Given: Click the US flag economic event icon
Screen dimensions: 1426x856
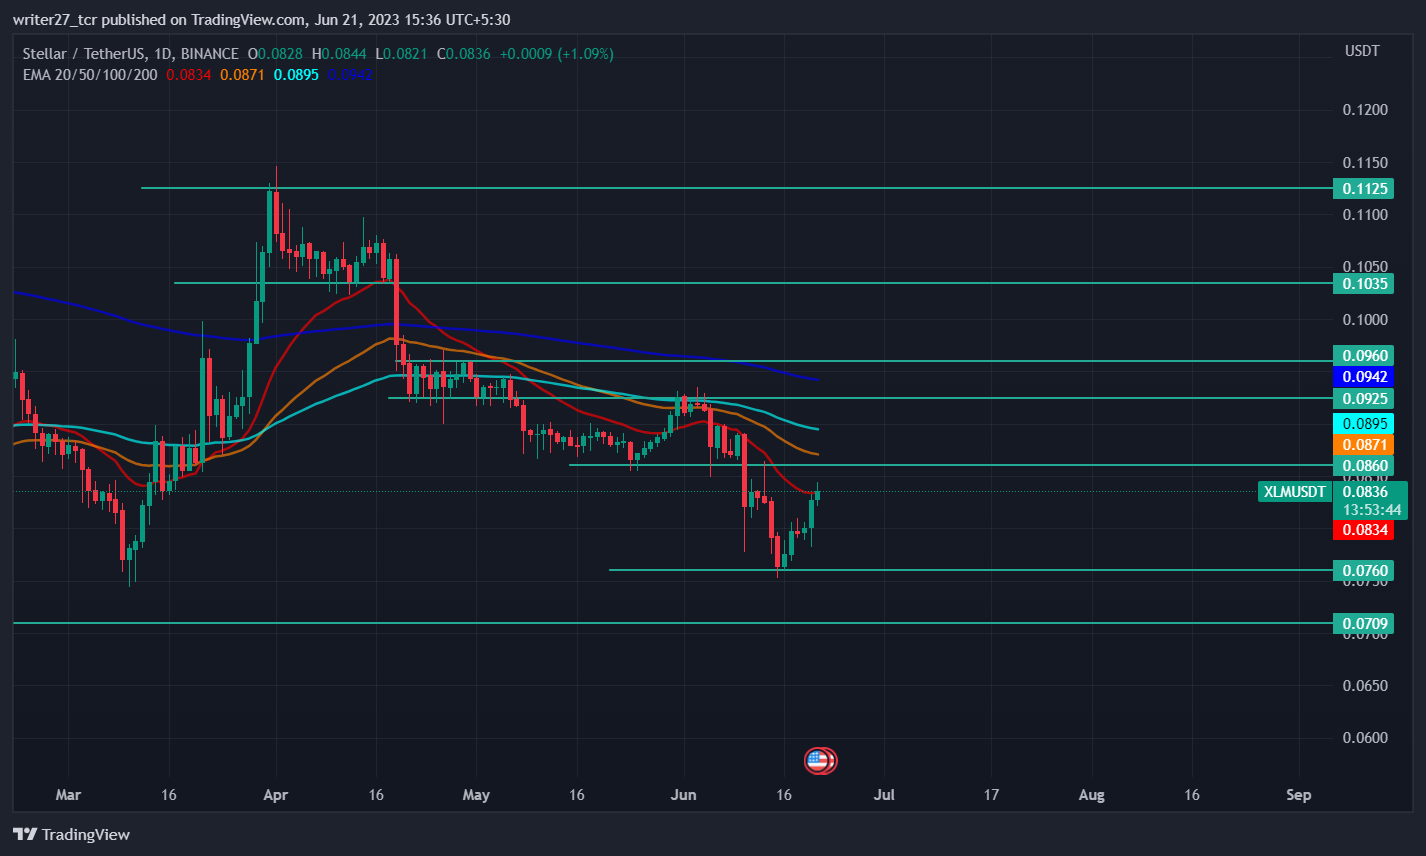Looking at the screenshot, I should [820, 761].
